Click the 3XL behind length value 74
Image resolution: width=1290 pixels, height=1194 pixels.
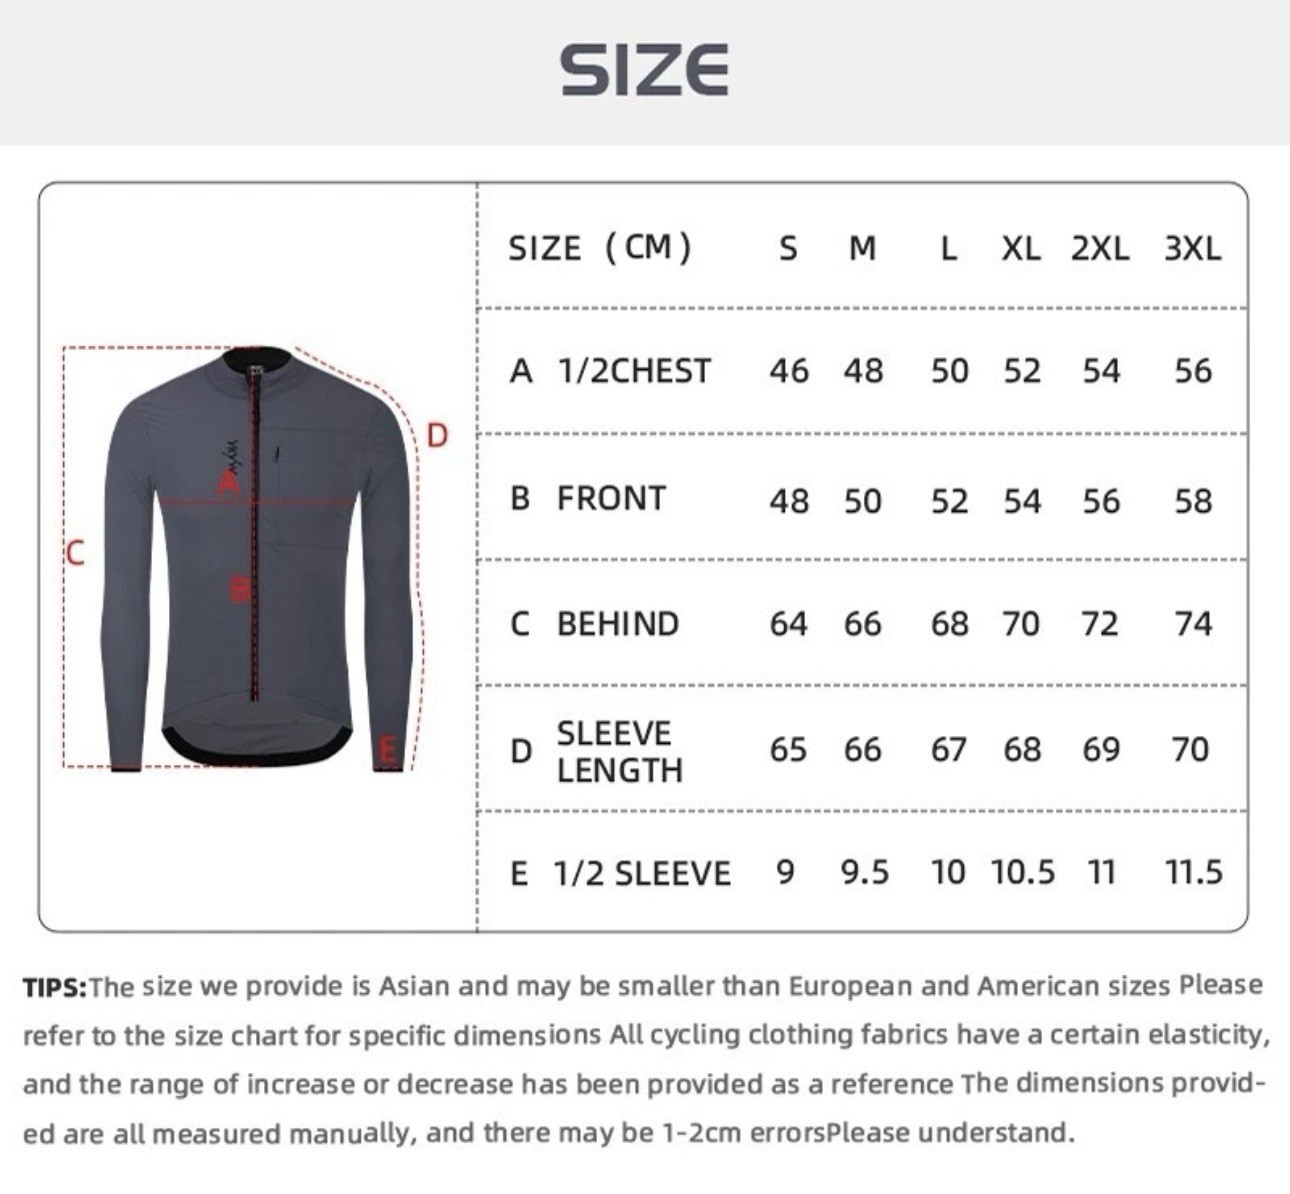[x=1193, y=624]
